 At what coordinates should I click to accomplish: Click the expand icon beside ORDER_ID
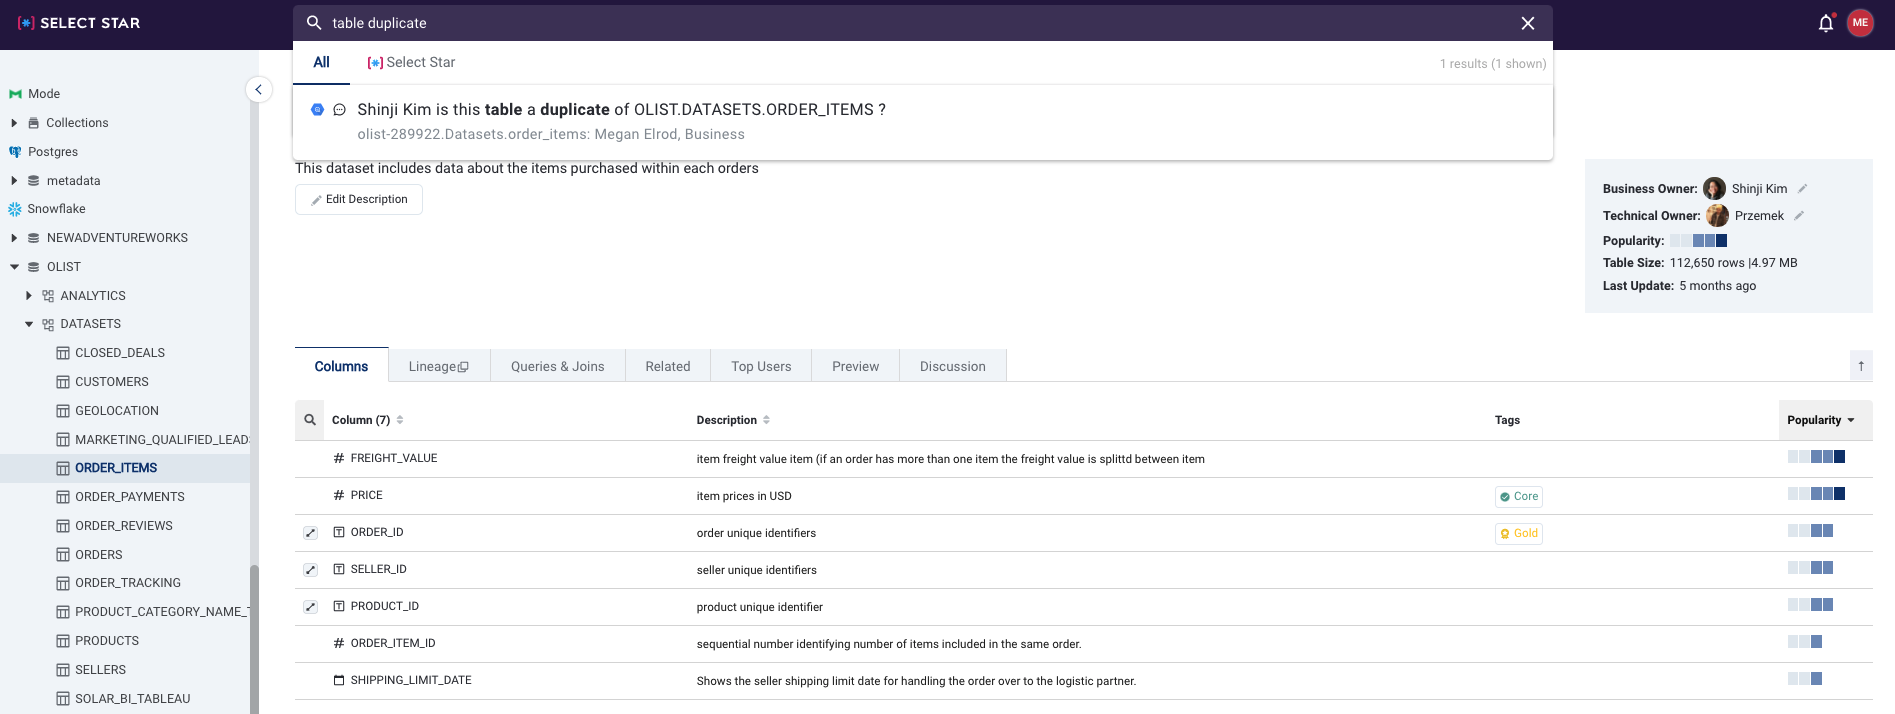(x=310, y=533)
